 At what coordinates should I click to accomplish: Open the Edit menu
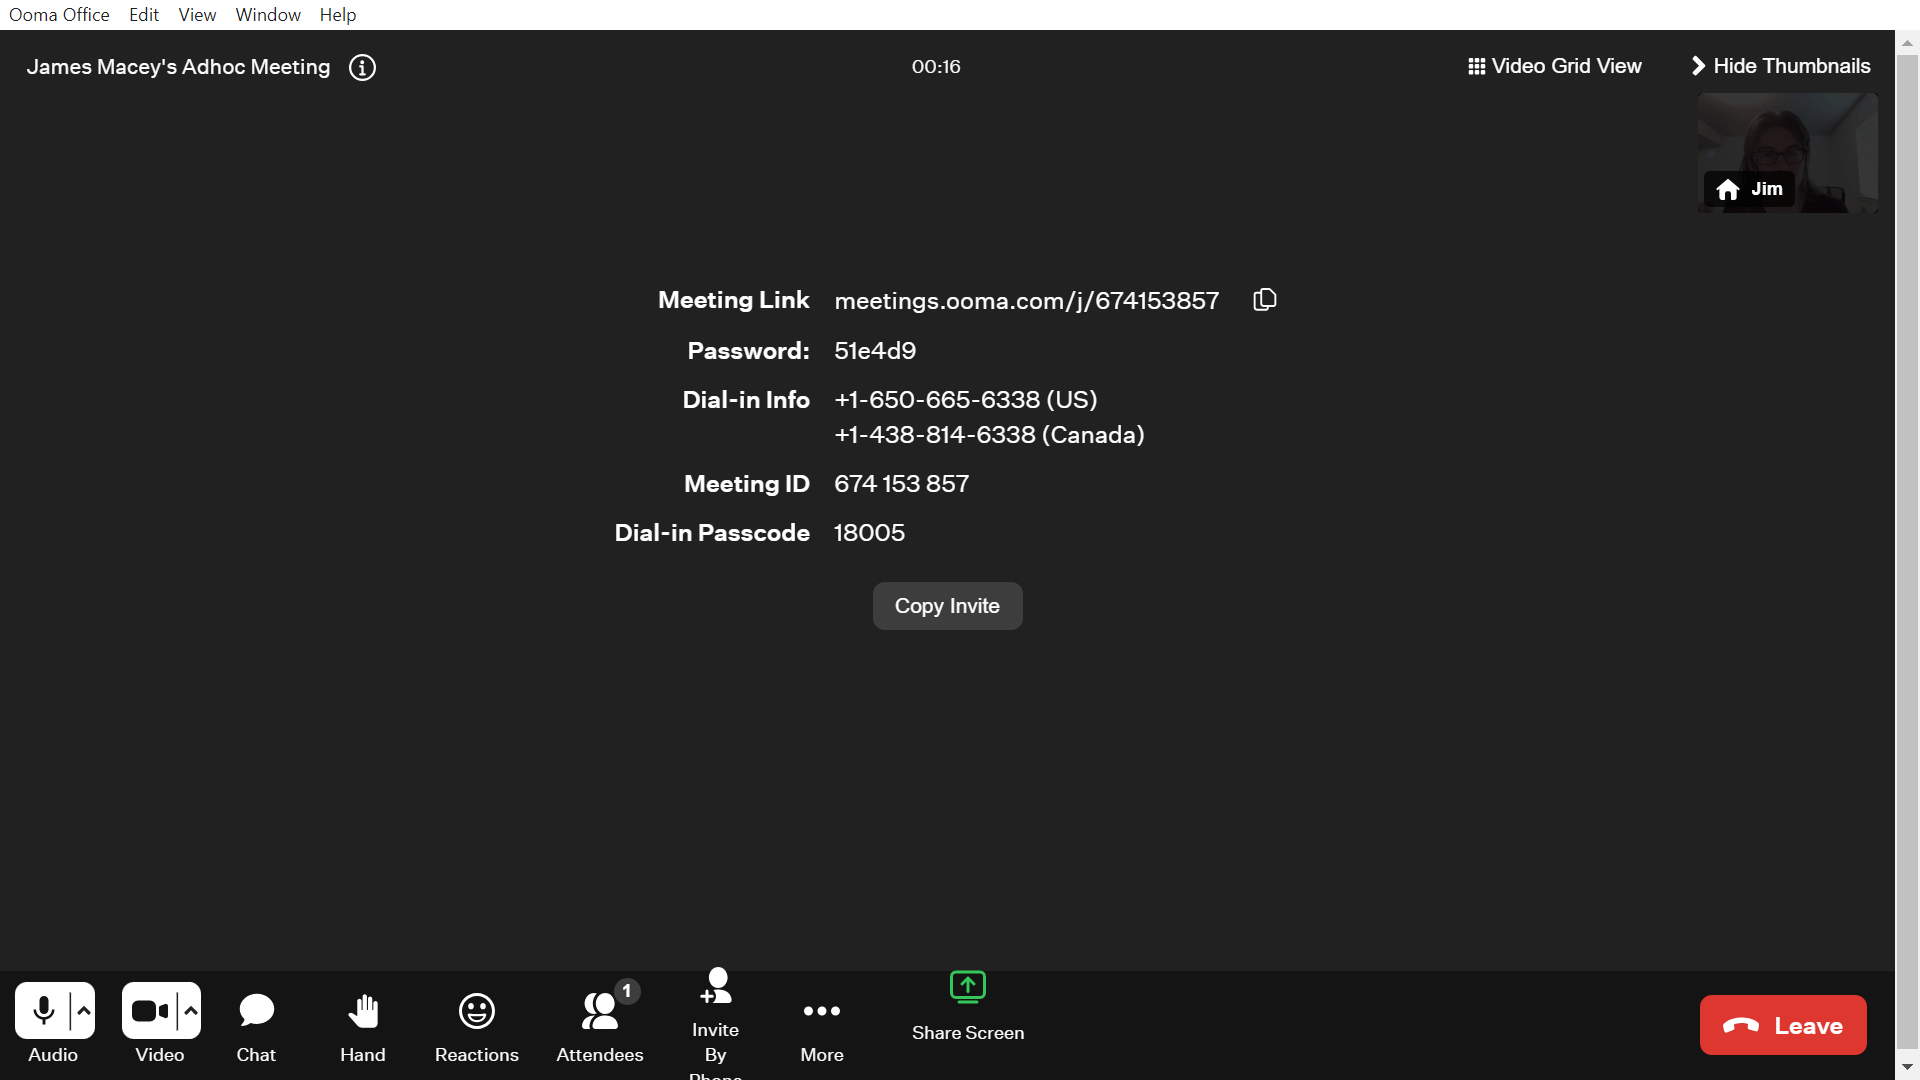coord(144,15)
